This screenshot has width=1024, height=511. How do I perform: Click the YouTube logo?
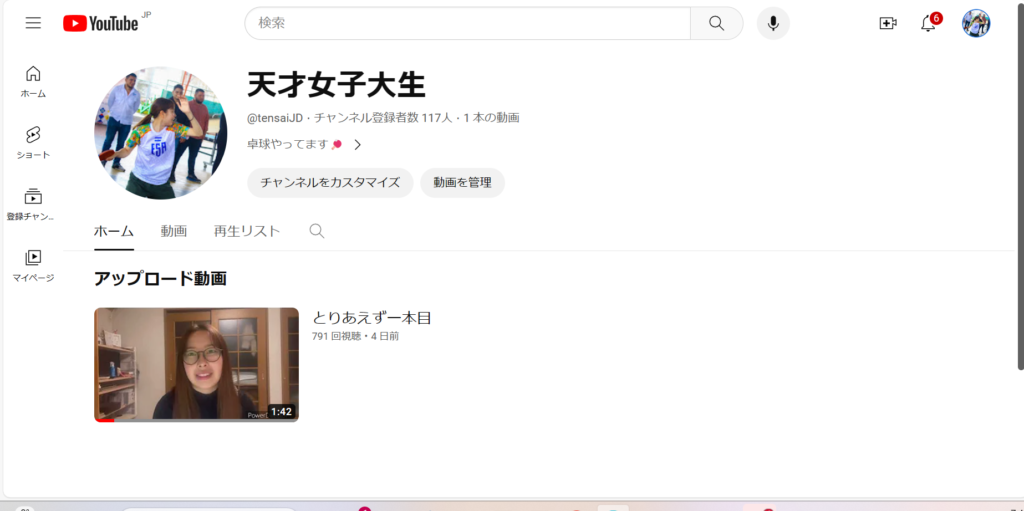(x=101, y=23)
